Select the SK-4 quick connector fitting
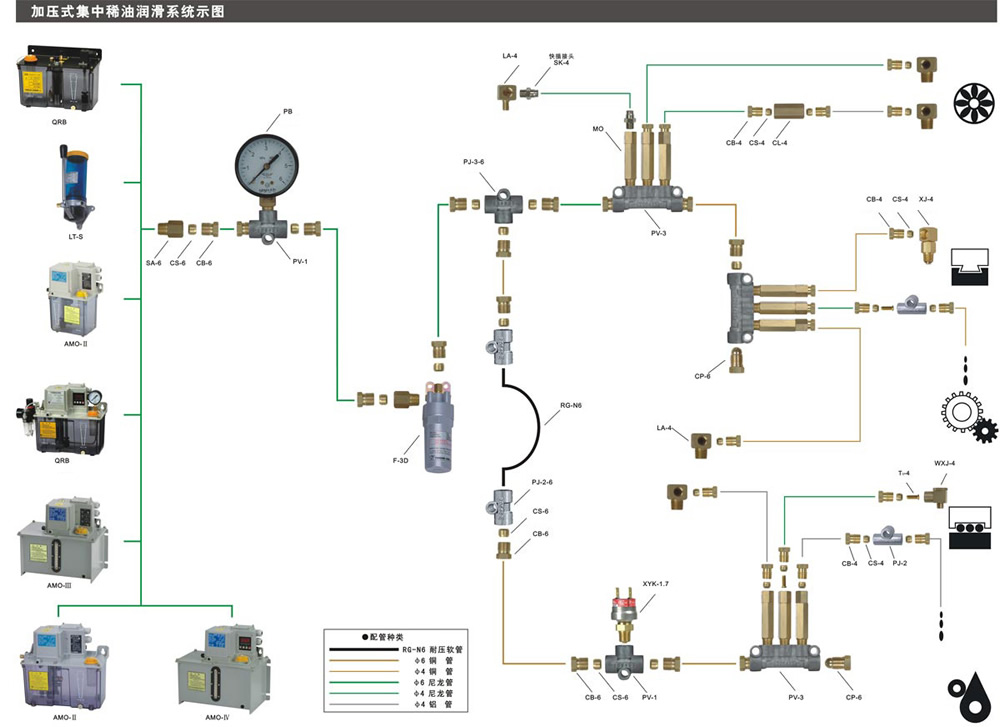The image size is (1000, 727). [x=531, y=93]
